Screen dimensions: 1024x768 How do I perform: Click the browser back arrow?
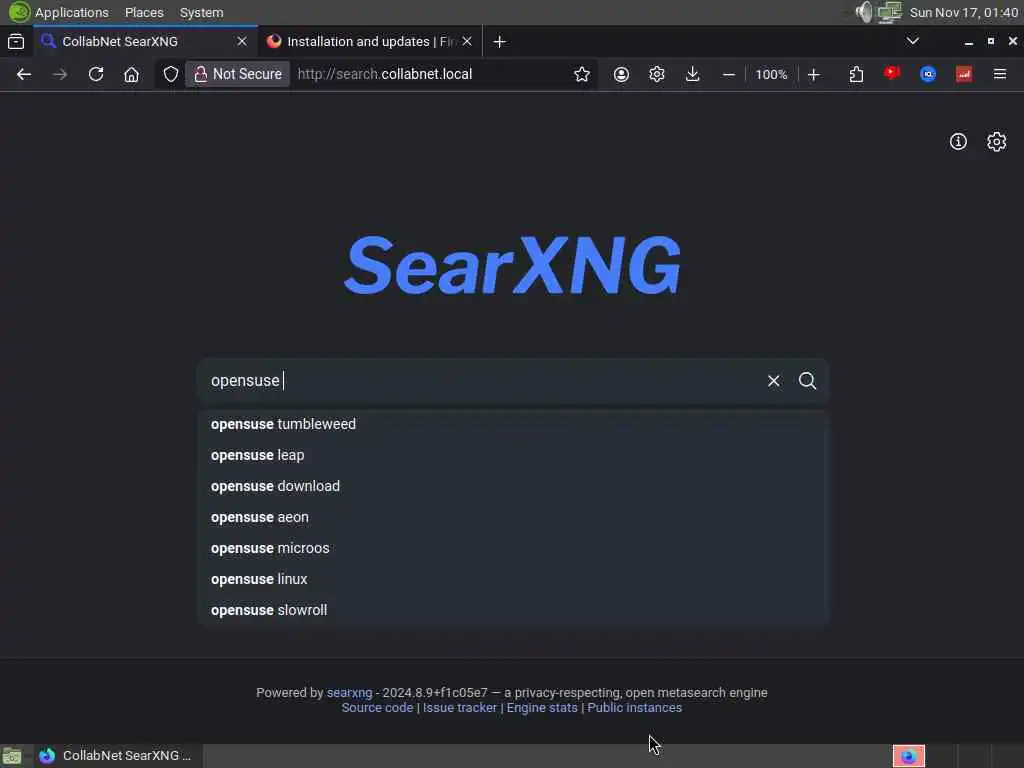24,74
